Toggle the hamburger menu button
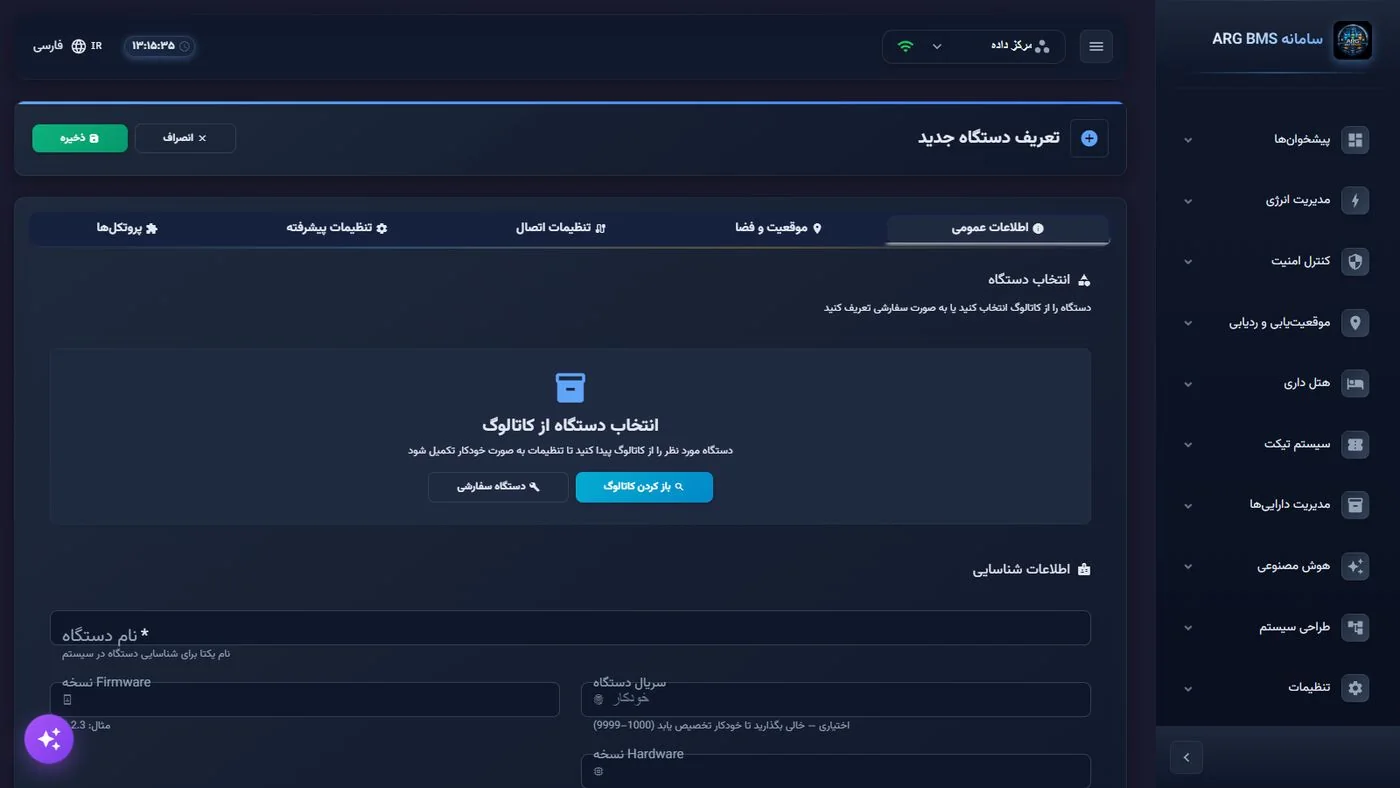 [x=1096, y=47]
